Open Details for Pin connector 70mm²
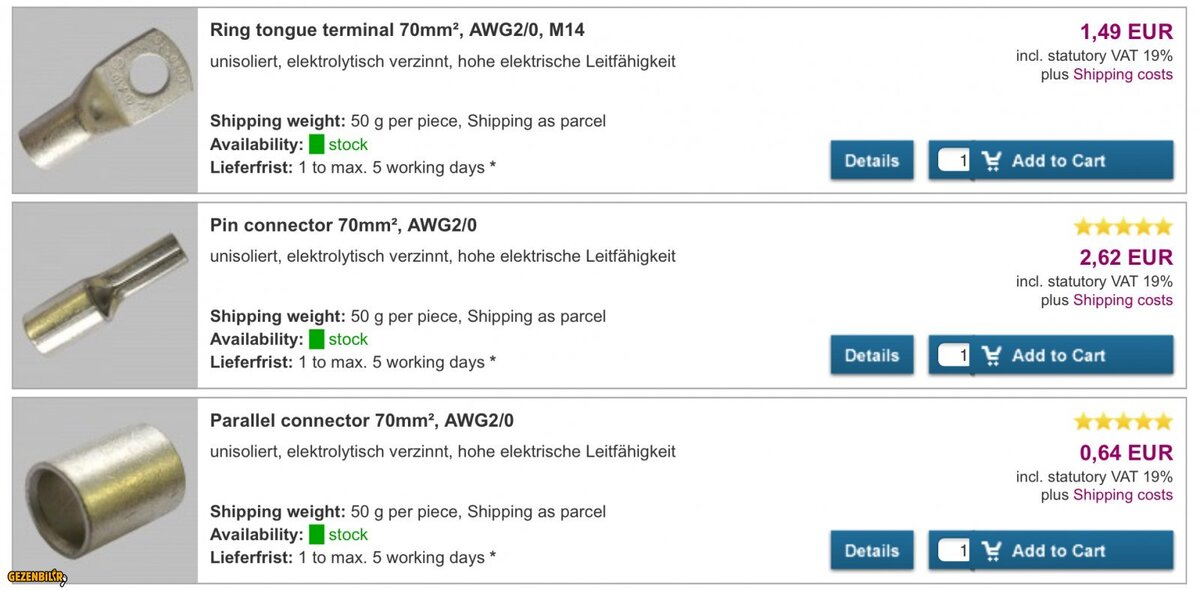The height and width of the screenshot is (591, 1200). coord(871,355)
